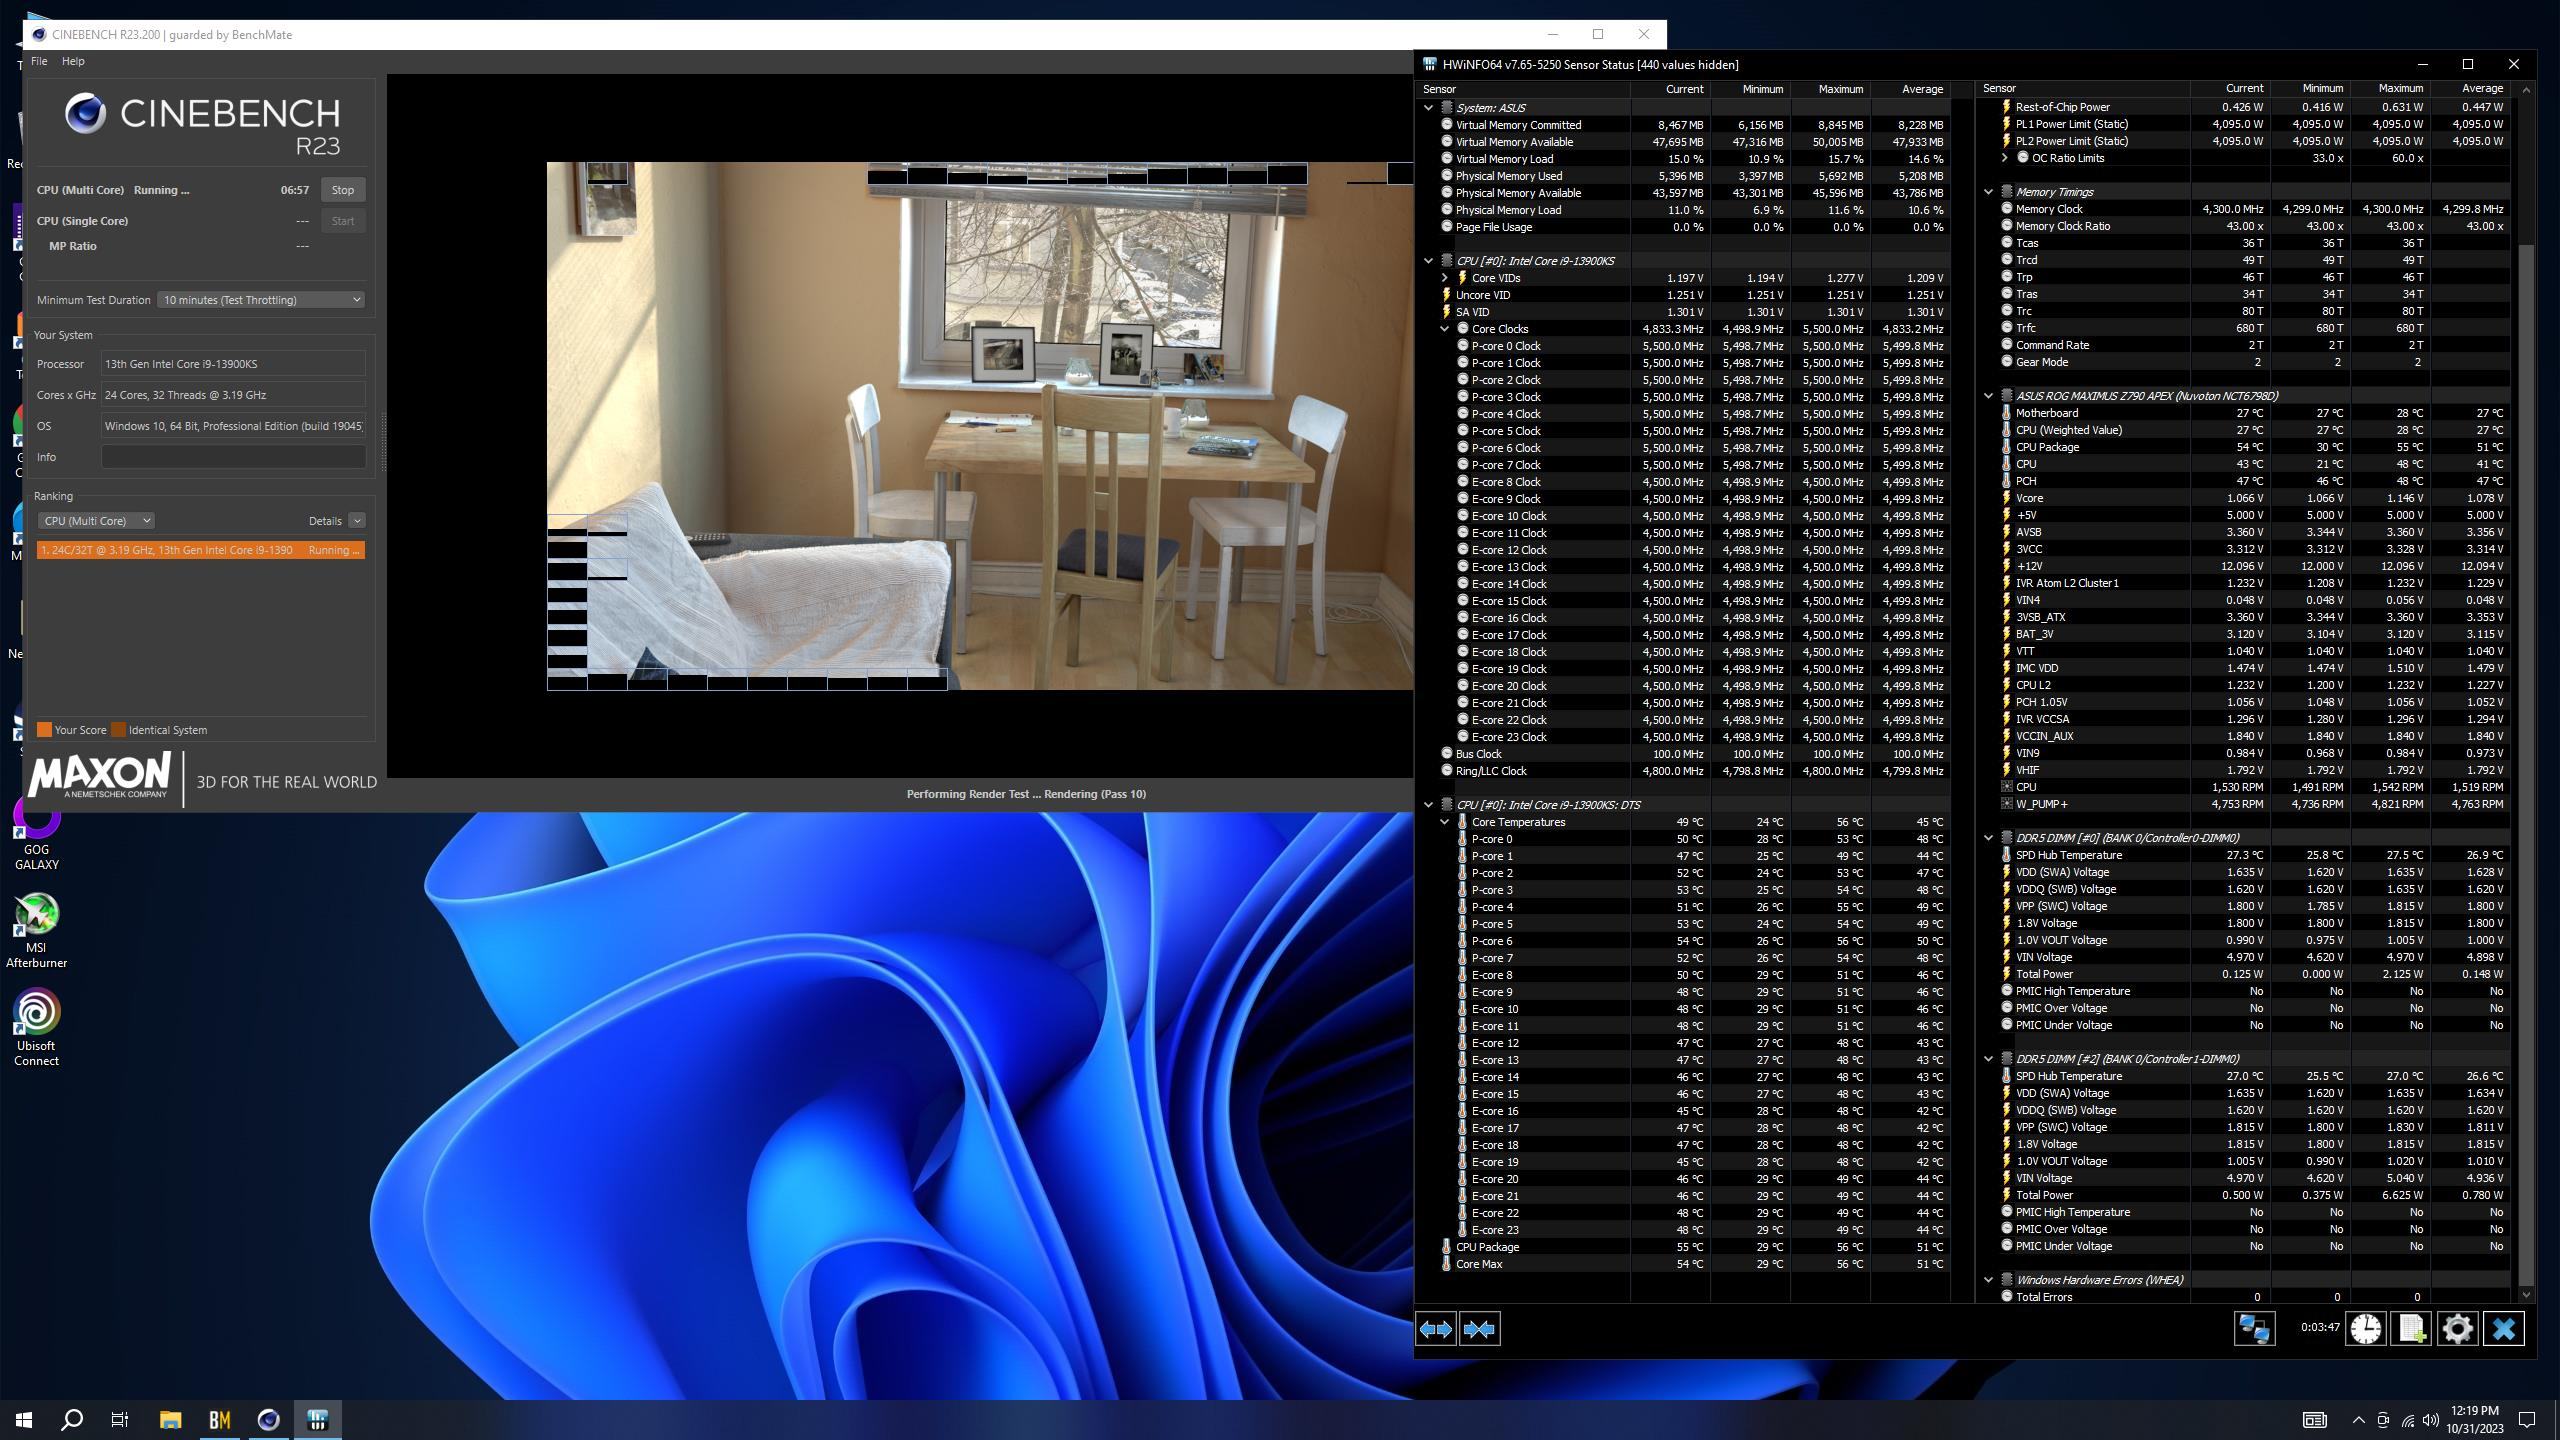Collapse the Core Clocks tree
The width and height of the screenshot is (2560, 1440).
pyautogui.click(x=1444, y=329)
